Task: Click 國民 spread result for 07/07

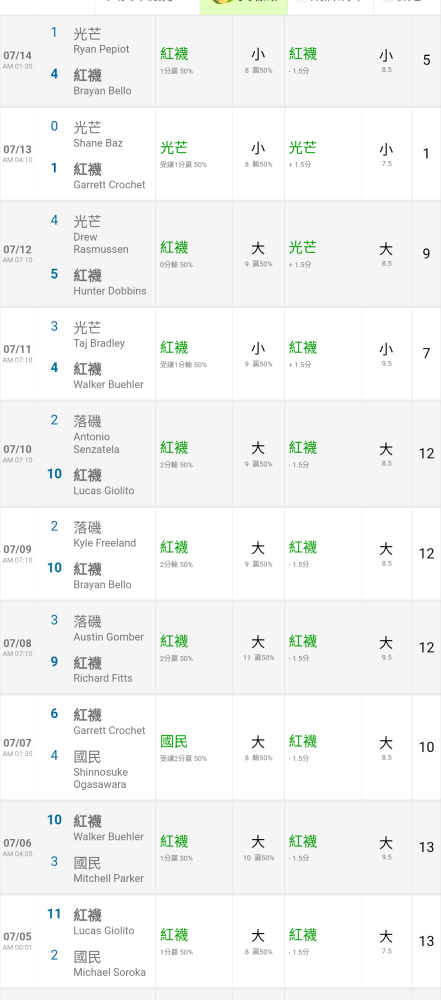Action: click(174, 742)
